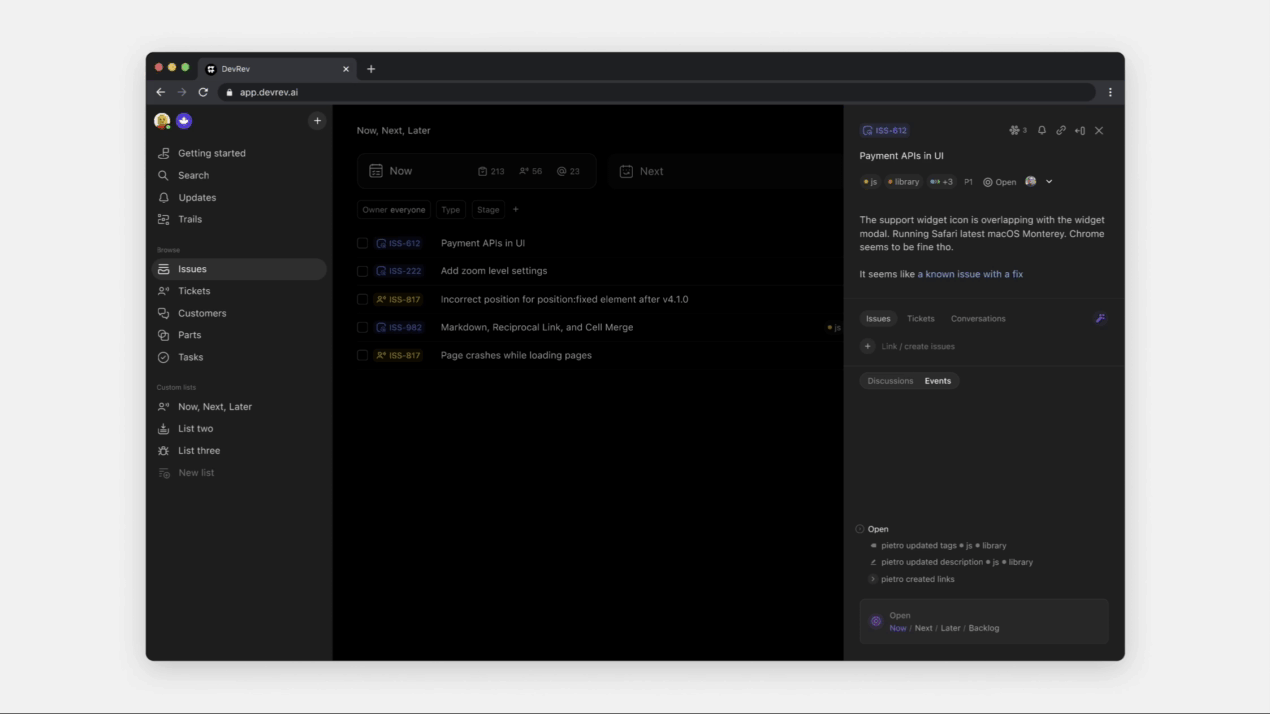The width and height of the screenshot is (1270, 714).
Task: Open ISS-222 badge in list
Action: point(398,271)
